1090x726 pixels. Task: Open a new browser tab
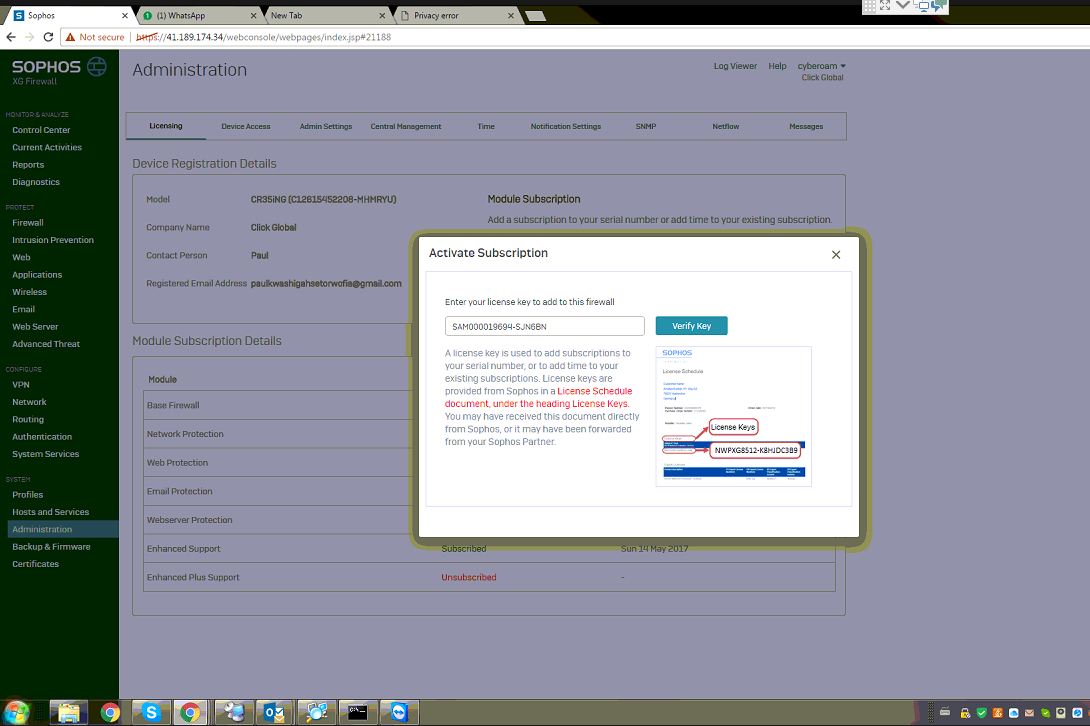click(535, 16)
